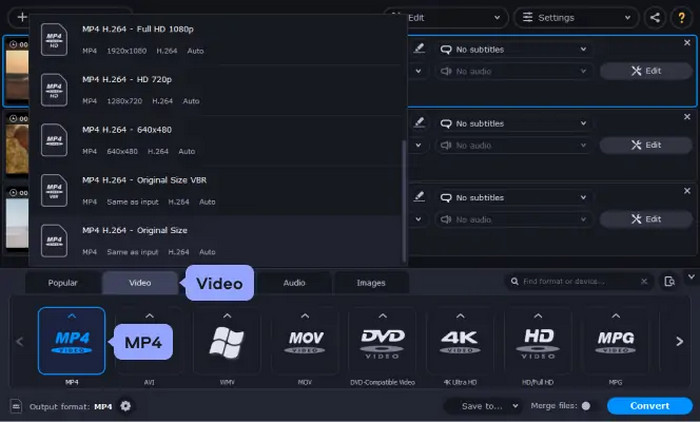Select DVD-Compatible Video format icon
The image size is (700, 422).
pos(382,342)
